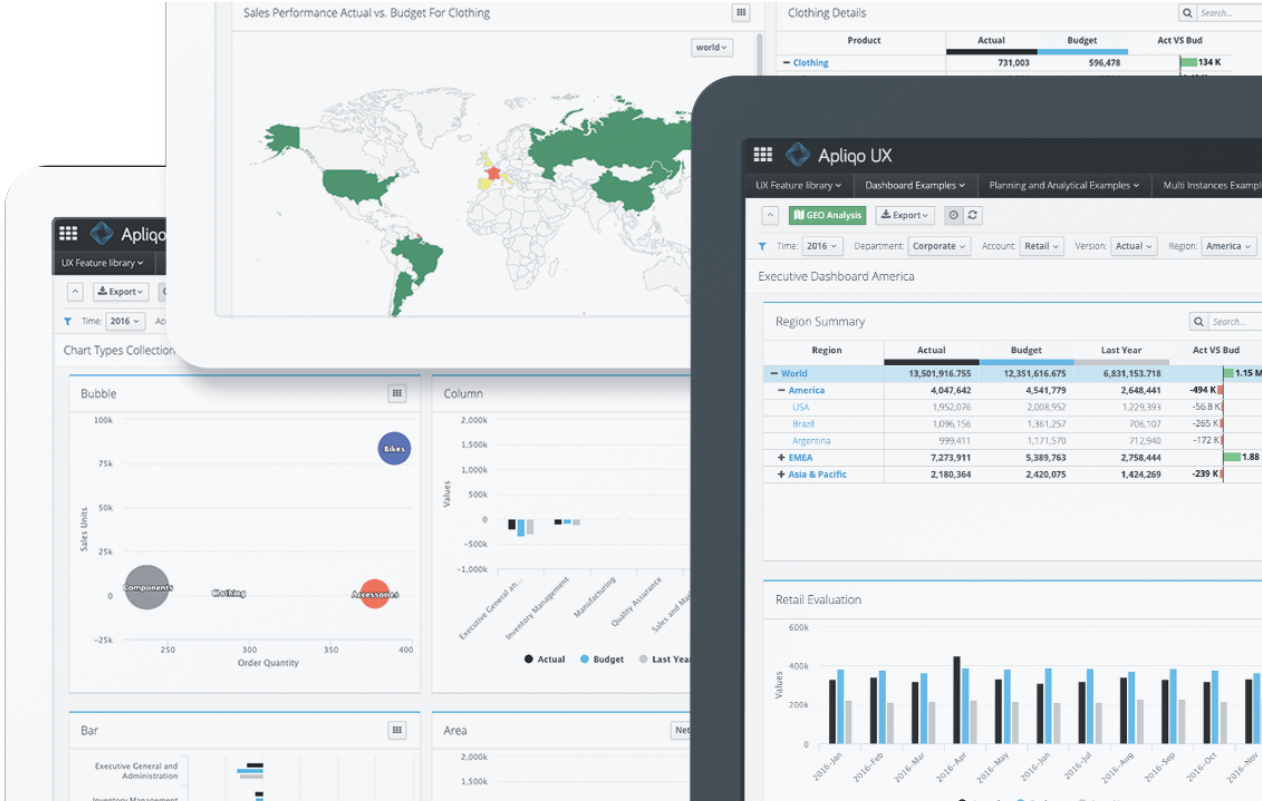Screen dimensions: 1262x801
Task: Click the EMEA Actual value 7,273,911
Action: (x=950, y=457)
